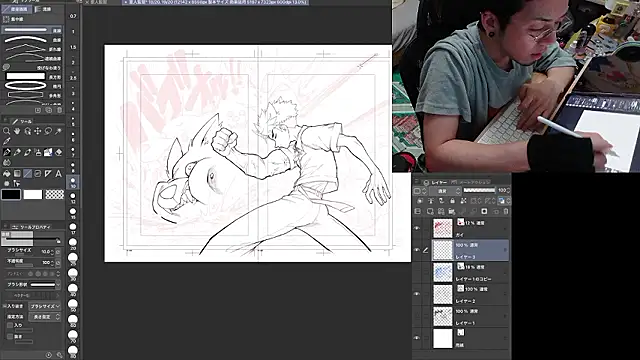Click new raster layer icon in Layer panel
The width and height of the screenshot is (640, 360).
click(430, 211)
